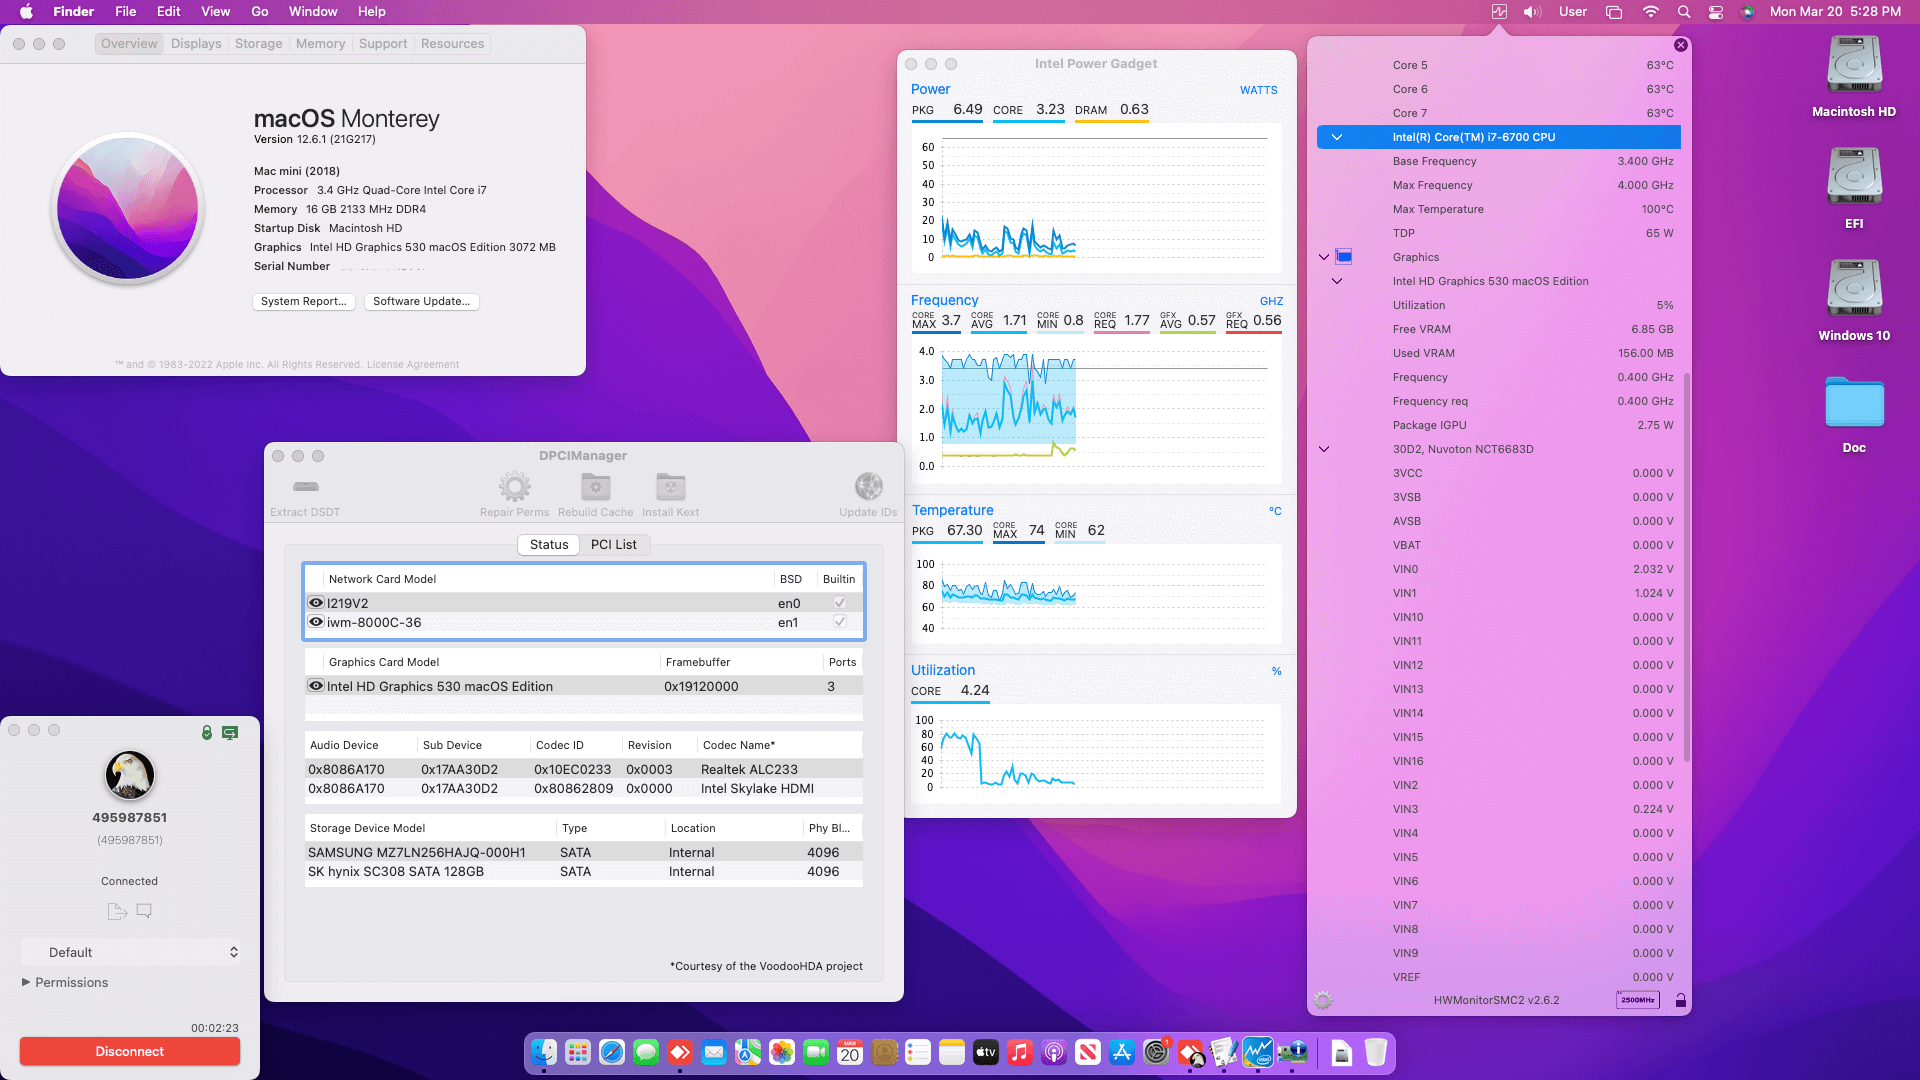Expand the Permissions disclosure triangle

(26, 982)
